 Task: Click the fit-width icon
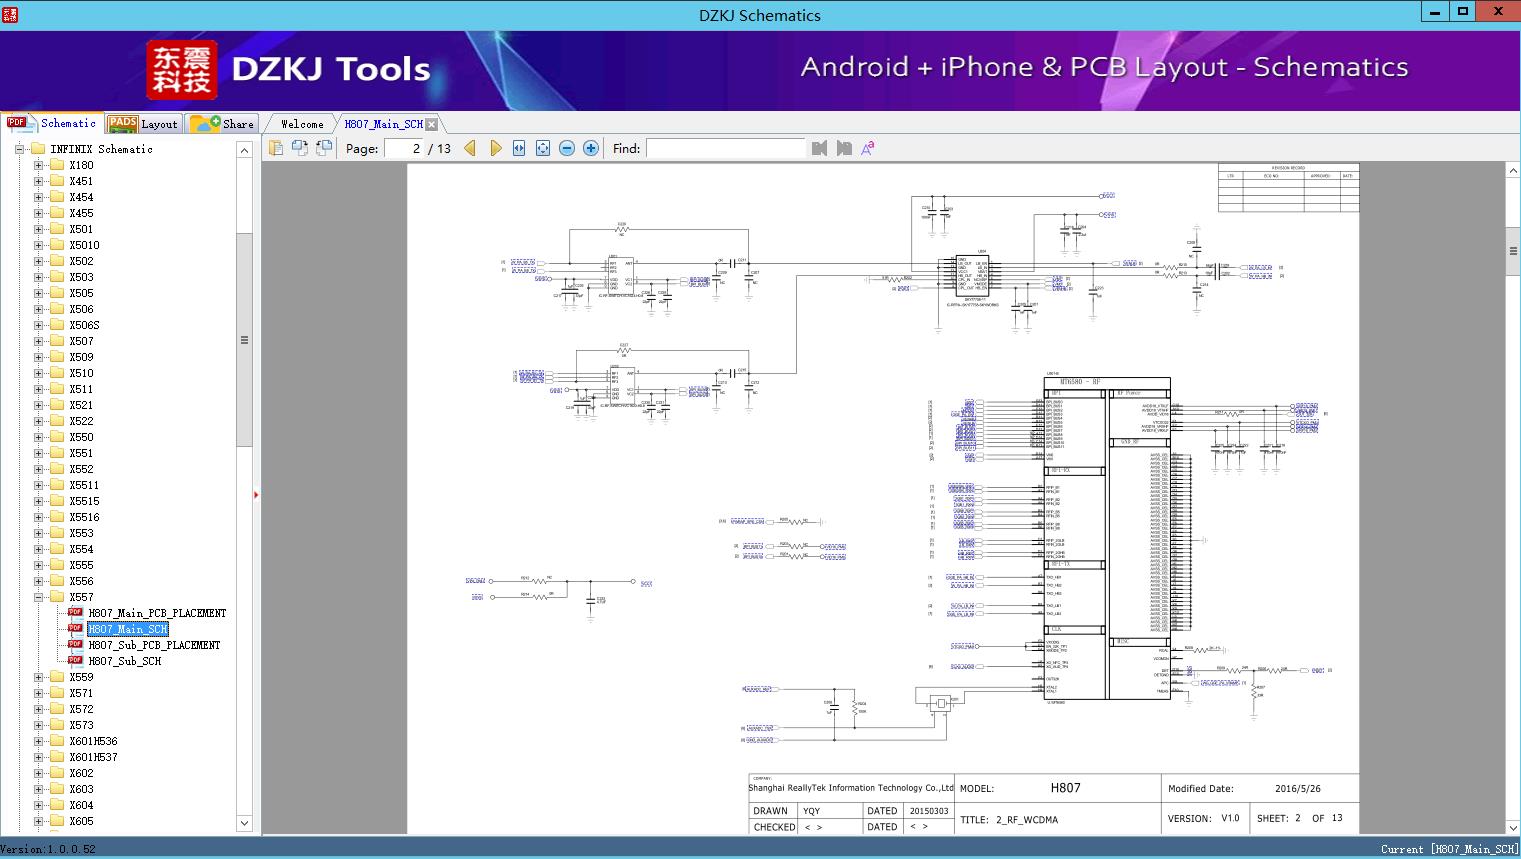click(x=519, y=148)
